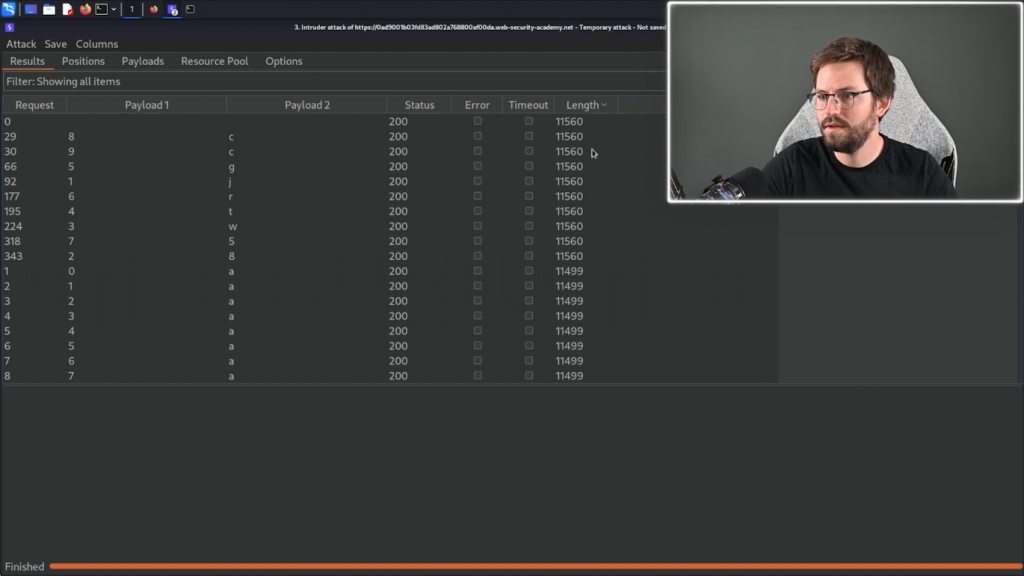Click the show desktop icon in panel

point(31,9)
